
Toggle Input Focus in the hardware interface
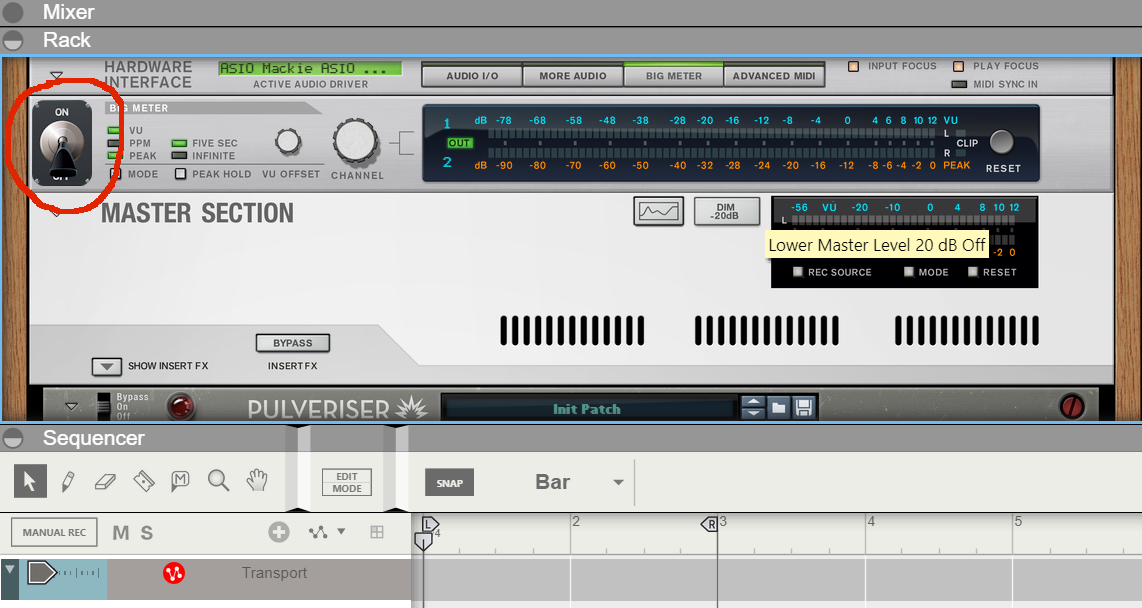coord(855,66)
